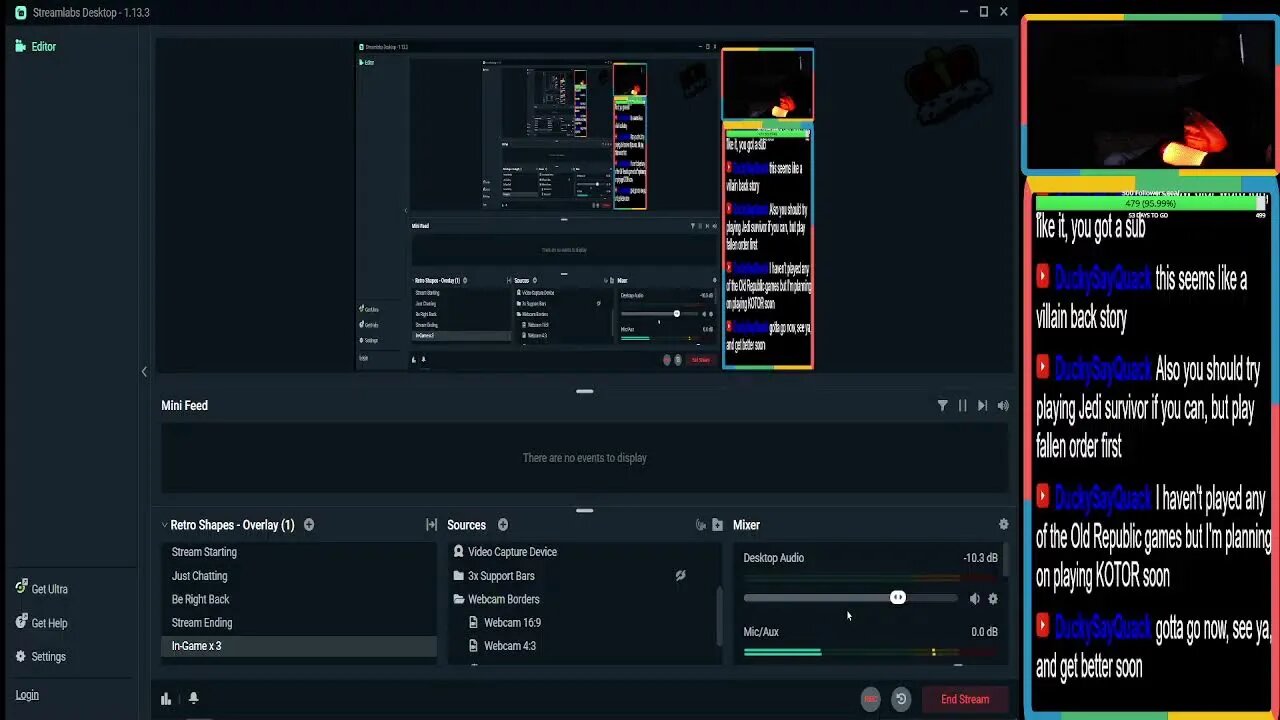Skip the current Mini Feed alert
Image resolution: width=1280 pixels, height=720 pixels.
tap(982, 405)
